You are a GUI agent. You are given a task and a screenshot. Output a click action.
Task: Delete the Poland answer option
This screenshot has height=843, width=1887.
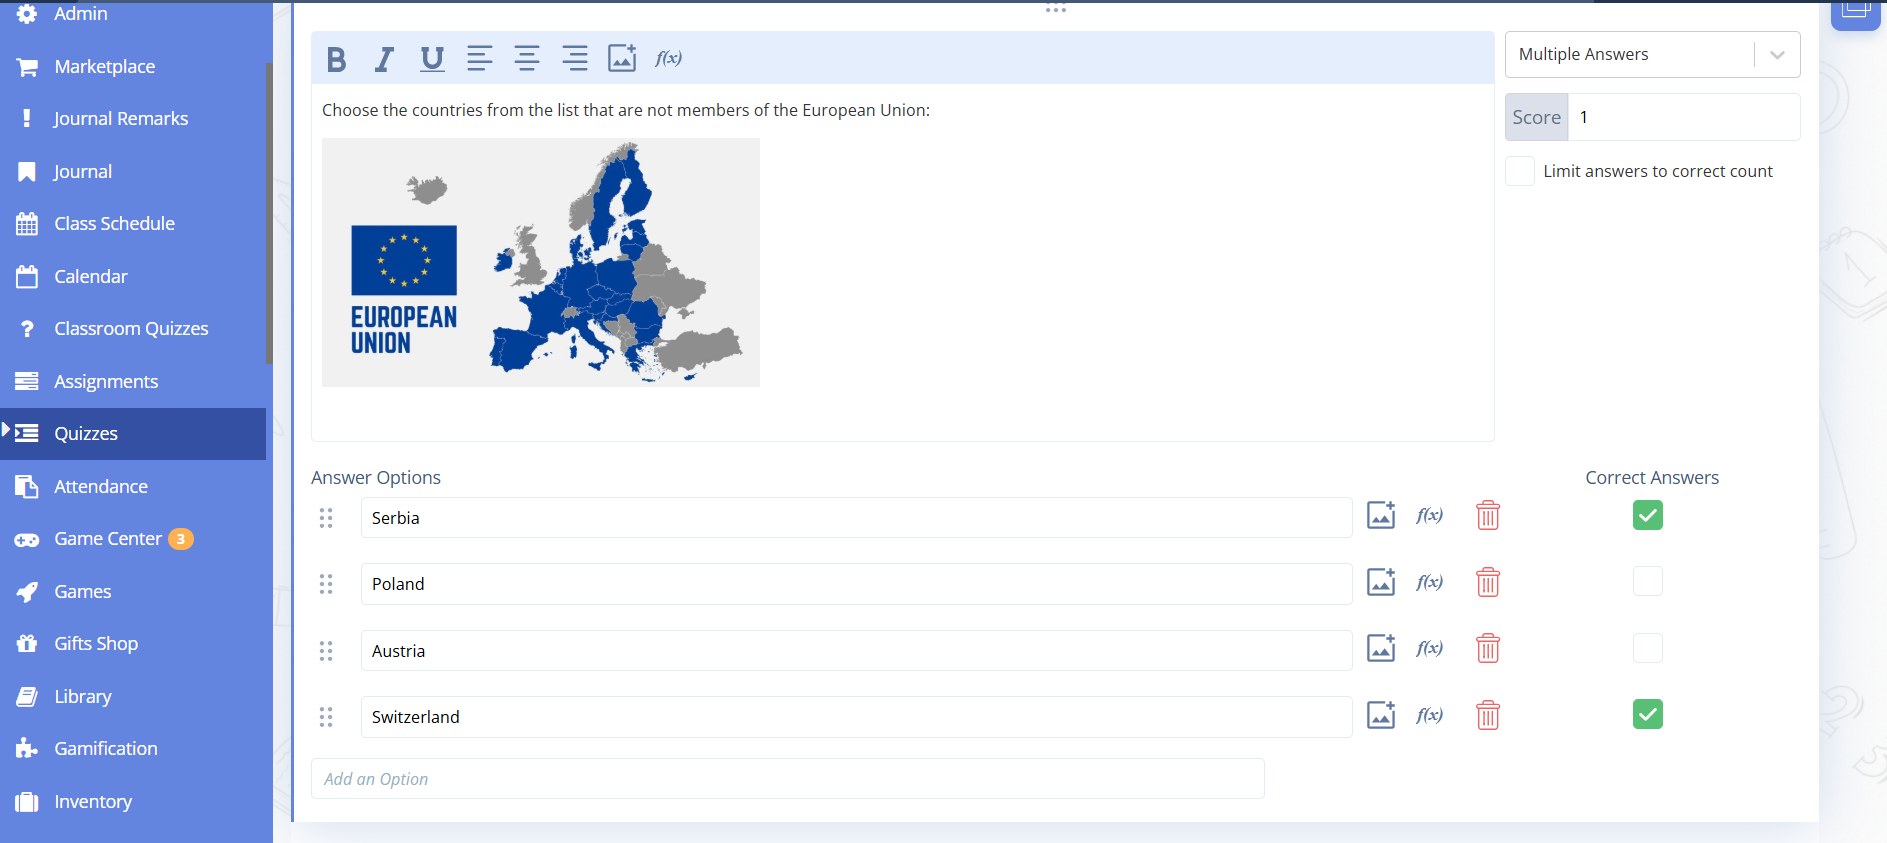pyautogui.click(x=1487, y=582)
